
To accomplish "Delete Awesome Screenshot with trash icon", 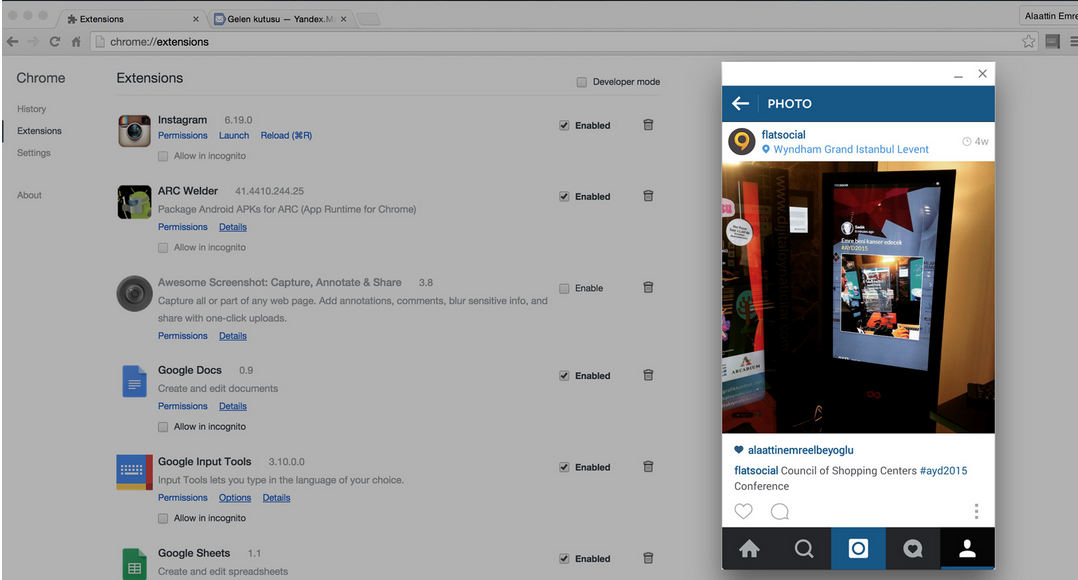I will [x=648, y=287].
